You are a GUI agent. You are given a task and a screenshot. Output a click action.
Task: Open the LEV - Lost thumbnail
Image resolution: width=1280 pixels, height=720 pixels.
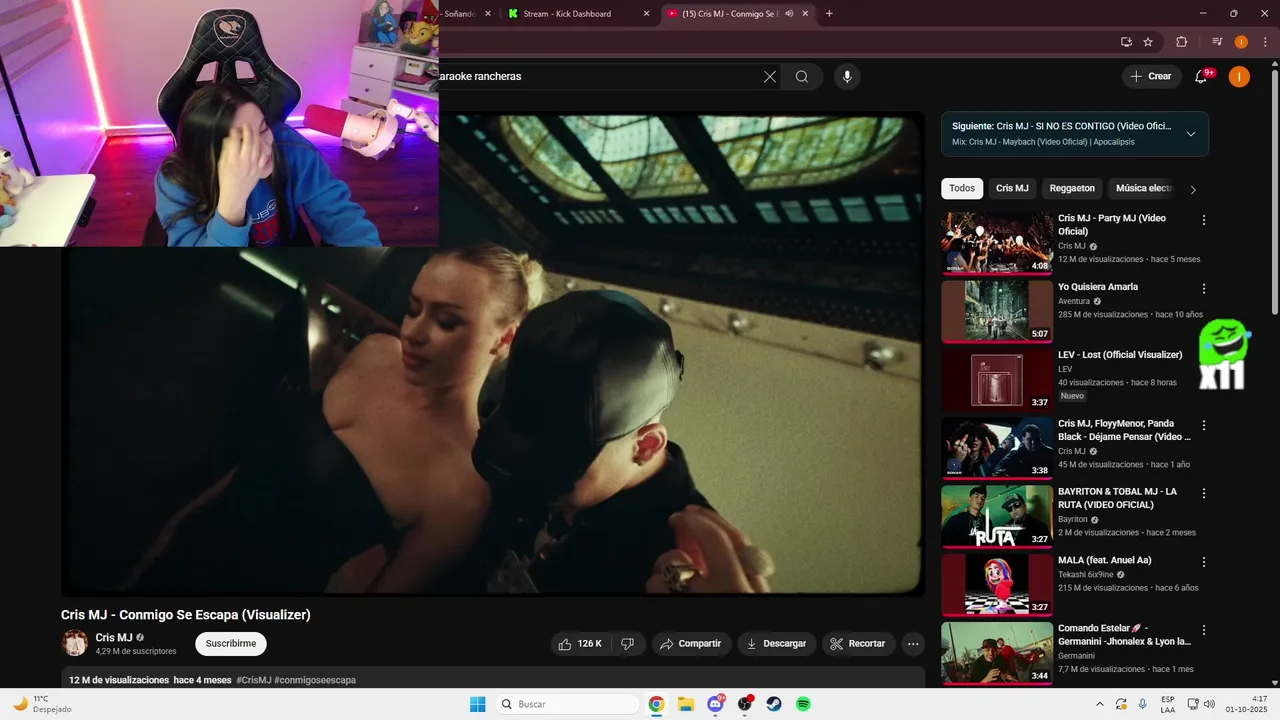click(x=997, y=379)
